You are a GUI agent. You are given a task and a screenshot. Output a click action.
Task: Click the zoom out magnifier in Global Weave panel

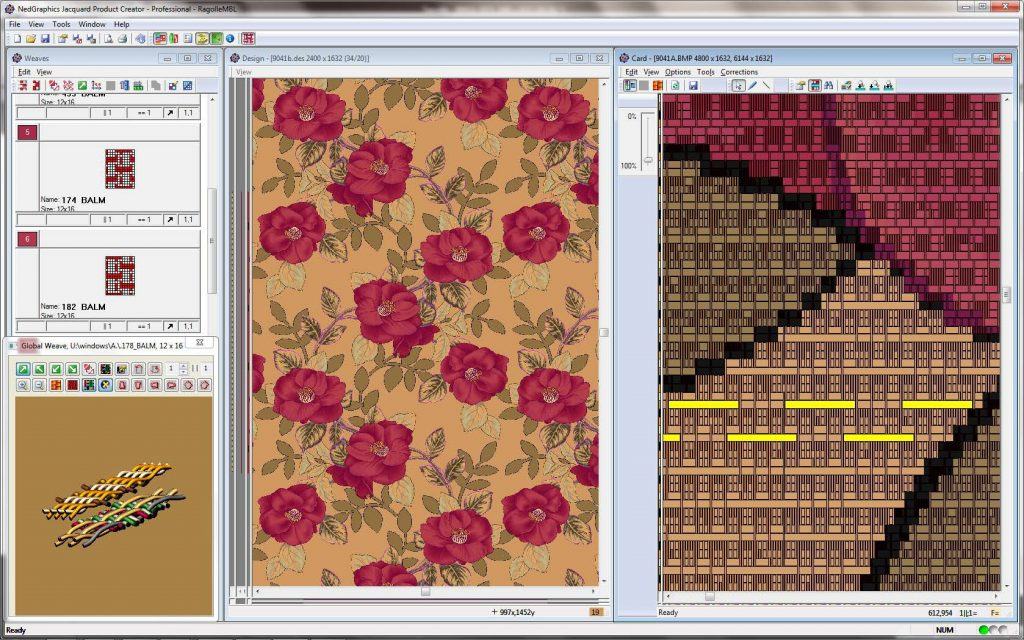click(x=39, y=385)
